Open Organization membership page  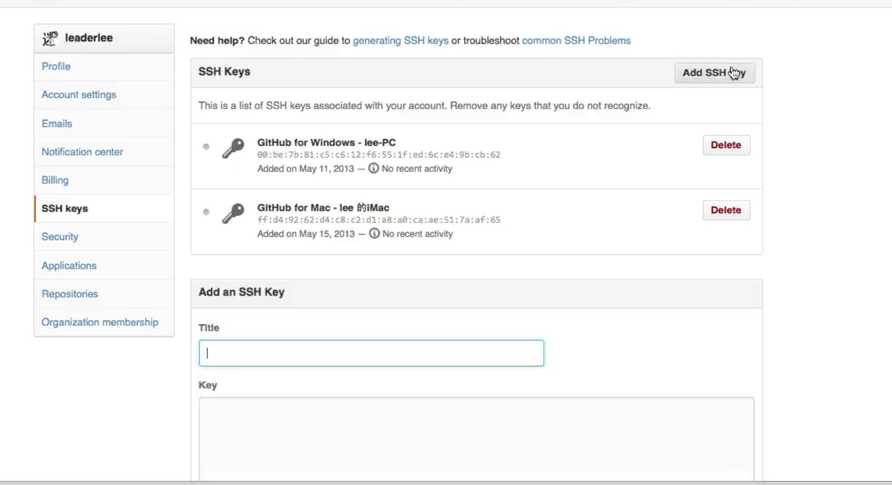[100, 322]
